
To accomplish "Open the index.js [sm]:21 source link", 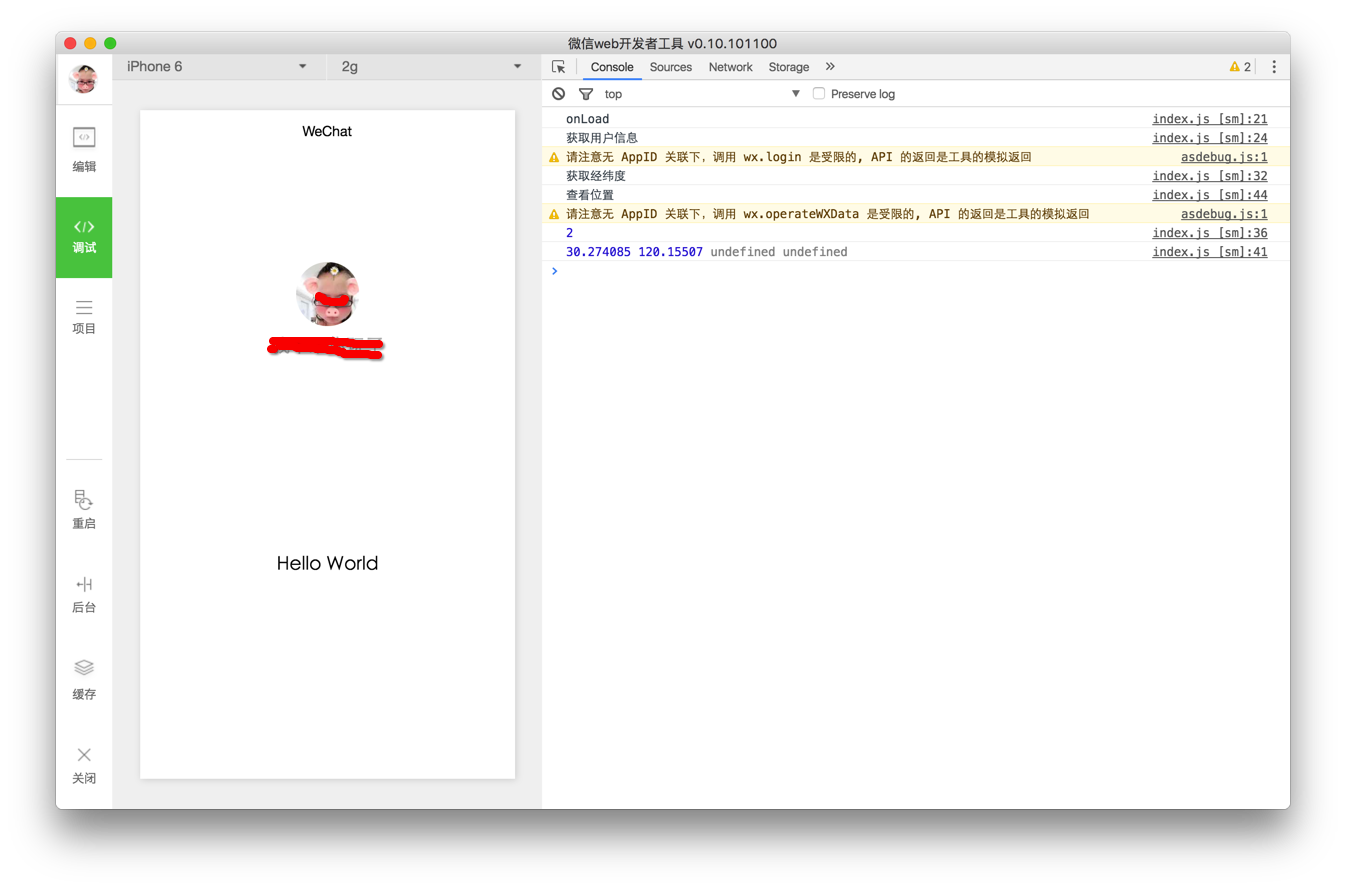I will coord(1209,119).
